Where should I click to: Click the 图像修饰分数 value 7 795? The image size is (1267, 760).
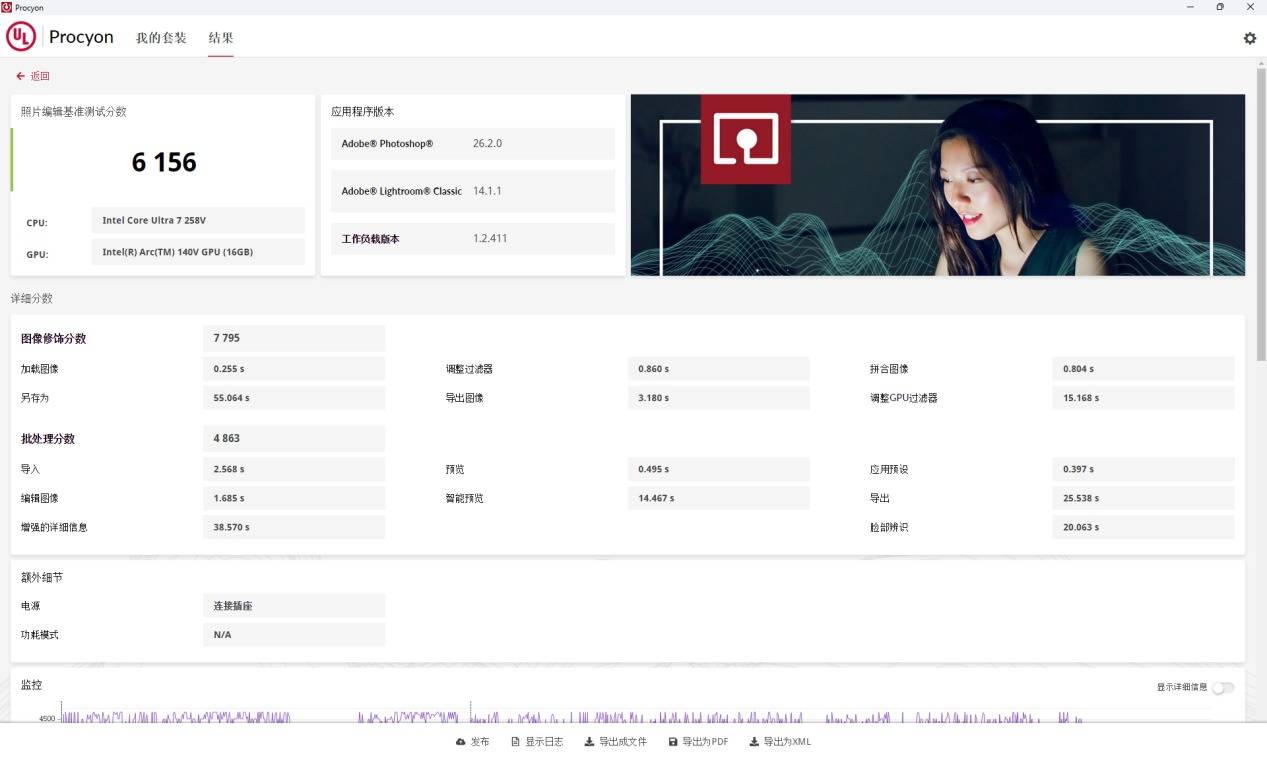pyautogui.click(x=293, y=338)
